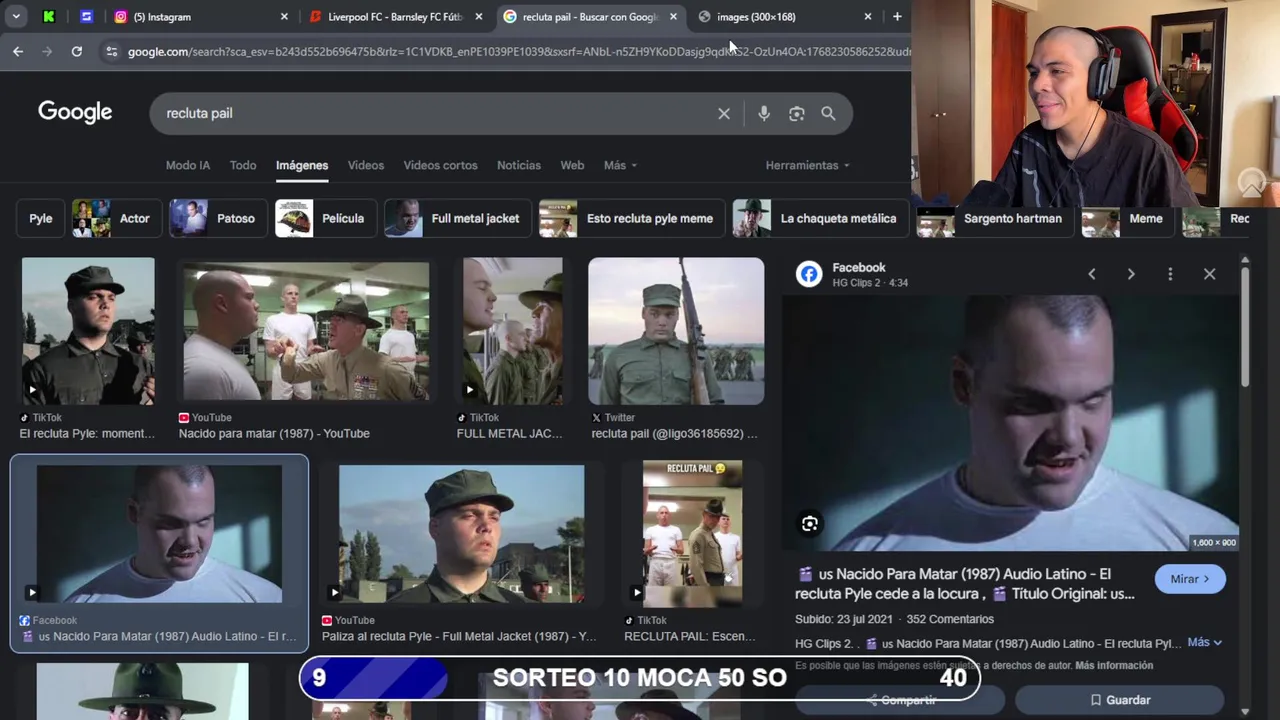Viewport: 1280px width, 720px height.
Task: Apply the La chaqueta metálica filter chip
Action: point(820,218)
